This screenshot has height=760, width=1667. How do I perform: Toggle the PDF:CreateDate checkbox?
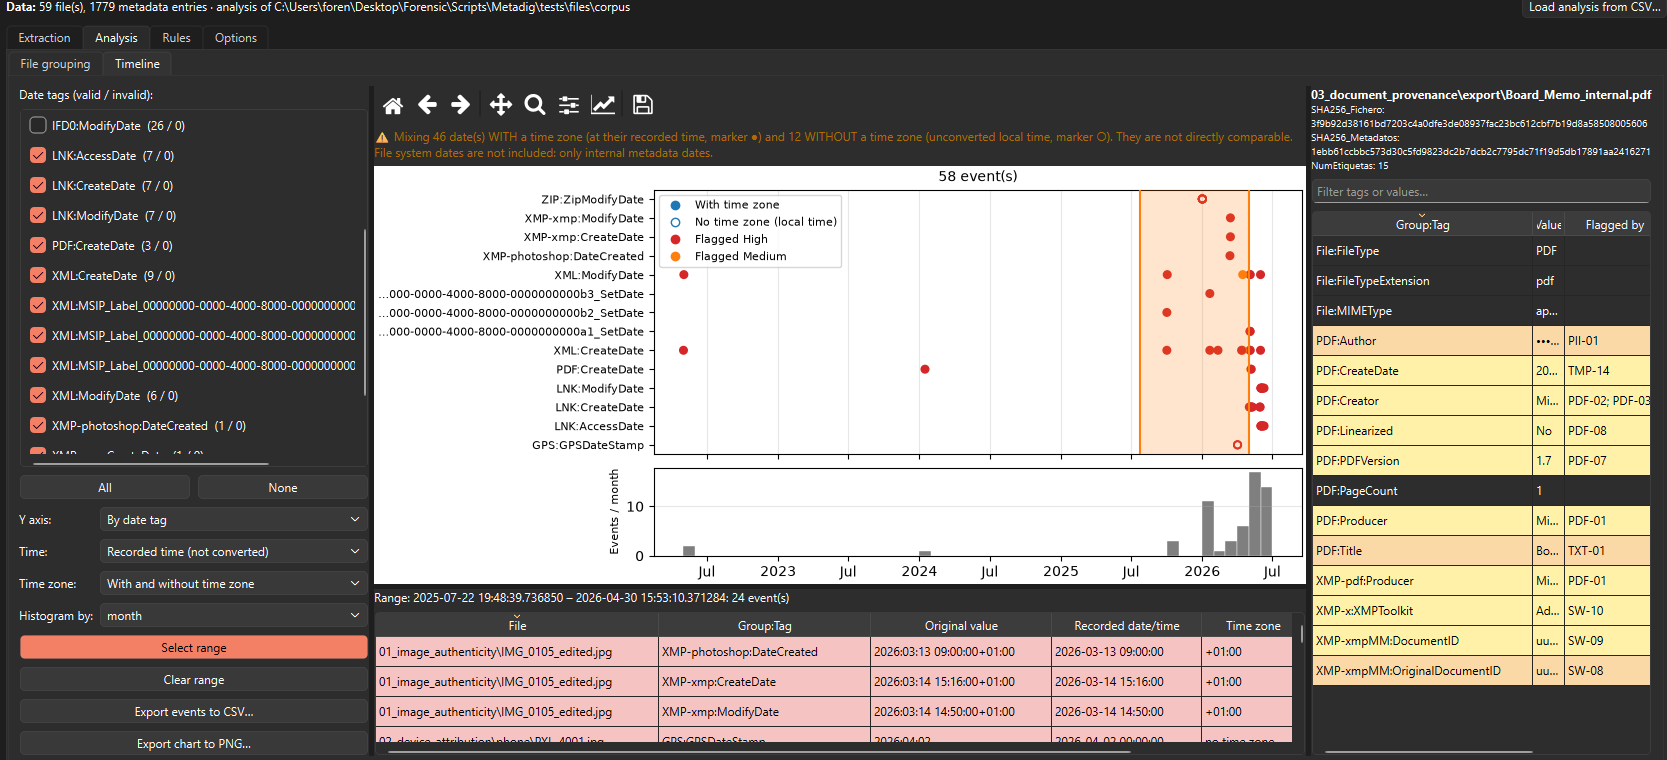tap(38, 245)
